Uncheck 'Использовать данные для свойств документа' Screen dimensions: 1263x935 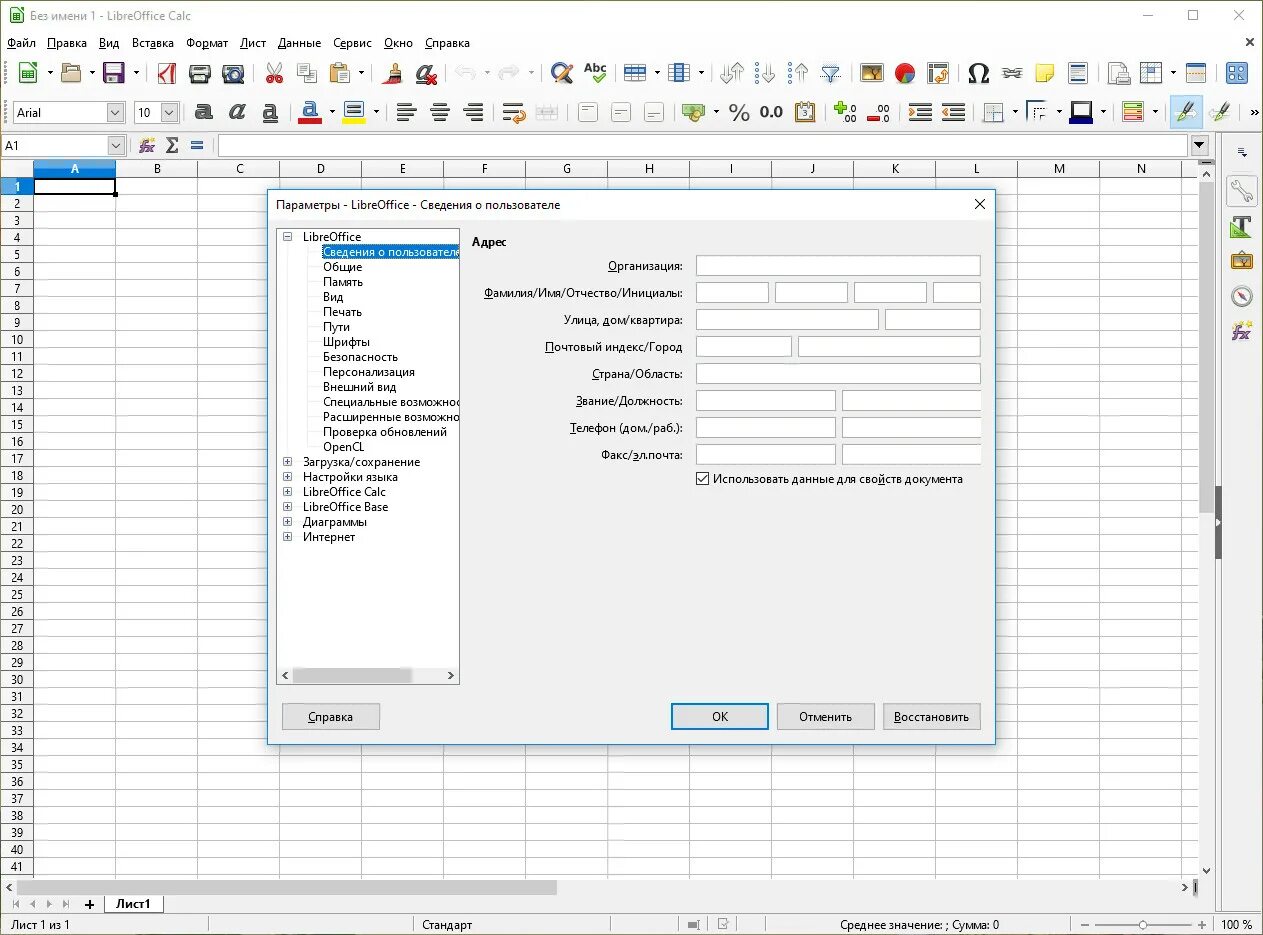point(702,479)
